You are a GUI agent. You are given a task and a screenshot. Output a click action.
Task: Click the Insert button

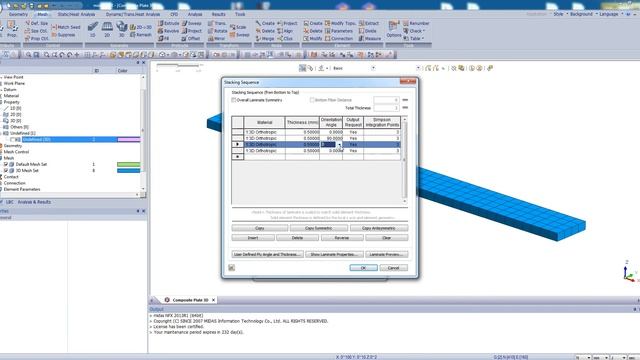tap(253, 238)
